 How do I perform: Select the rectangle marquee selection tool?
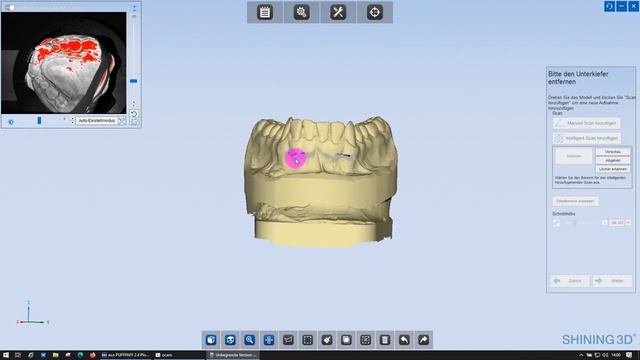pyautogui.click(x=308, y=340)
